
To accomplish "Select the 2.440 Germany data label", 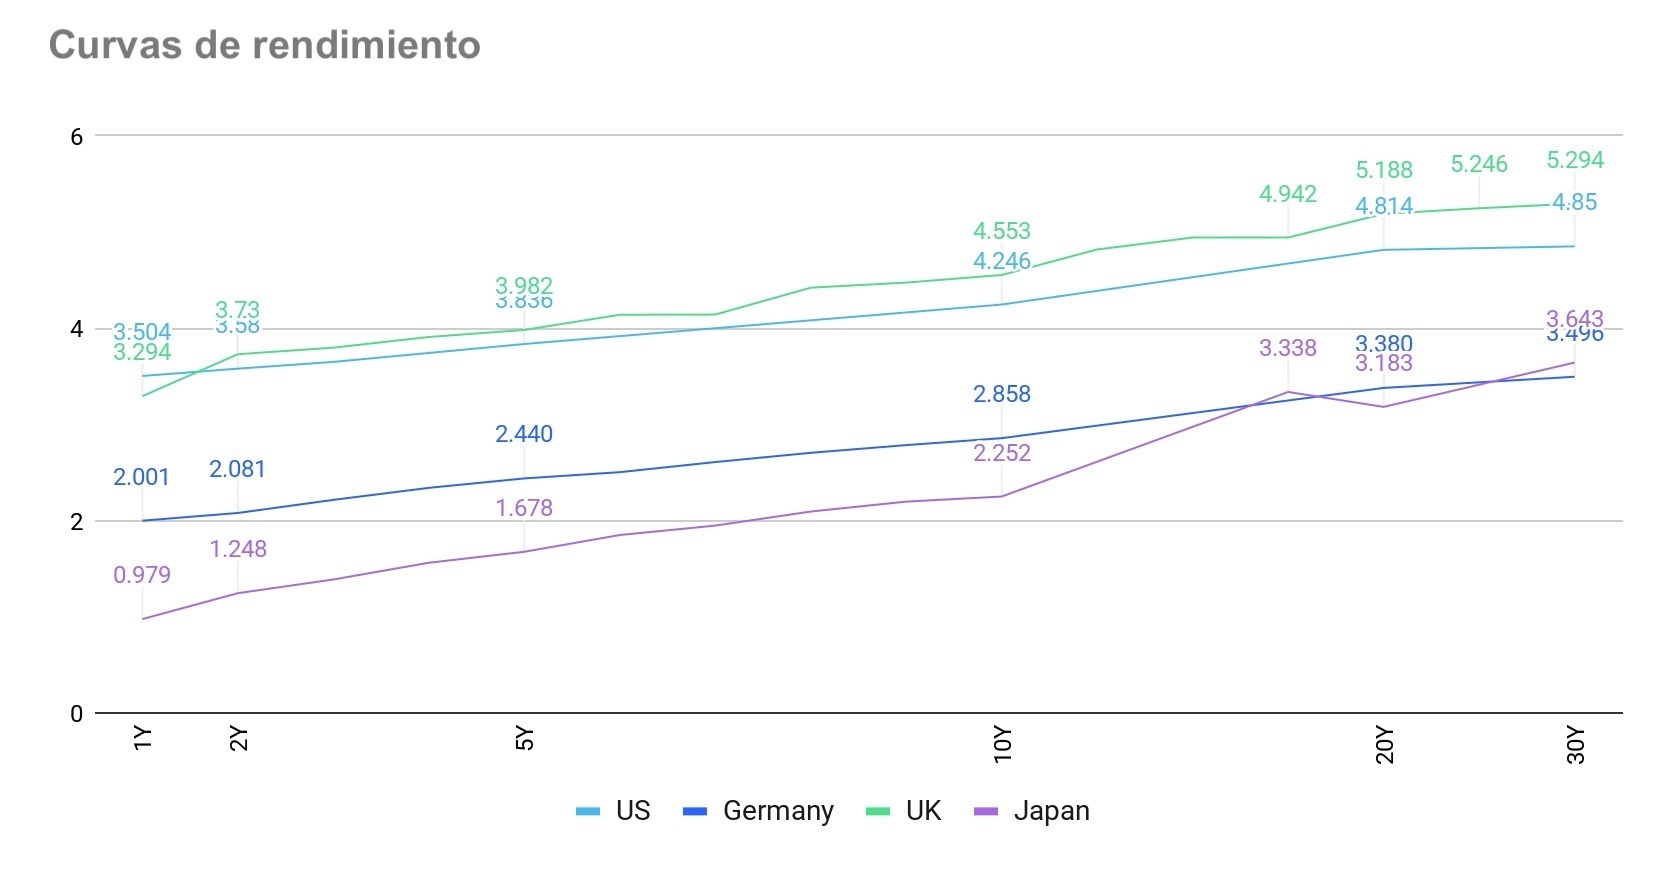I will (x=524, y=434).
